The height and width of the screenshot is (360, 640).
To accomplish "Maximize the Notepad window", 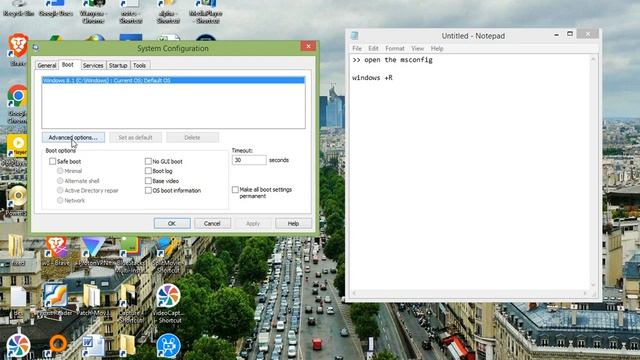I will tap(570, 34).
